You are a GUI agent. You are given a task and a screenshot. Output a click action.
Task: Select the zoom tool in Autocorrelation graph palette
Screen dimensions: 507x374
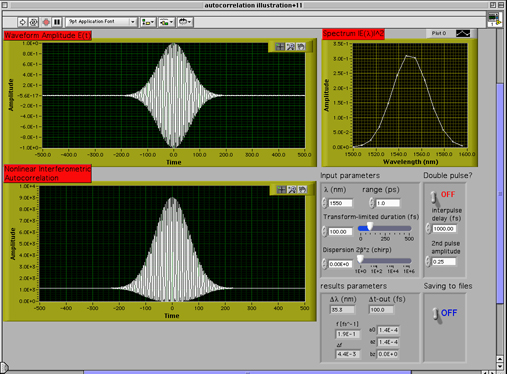(292, 190)
